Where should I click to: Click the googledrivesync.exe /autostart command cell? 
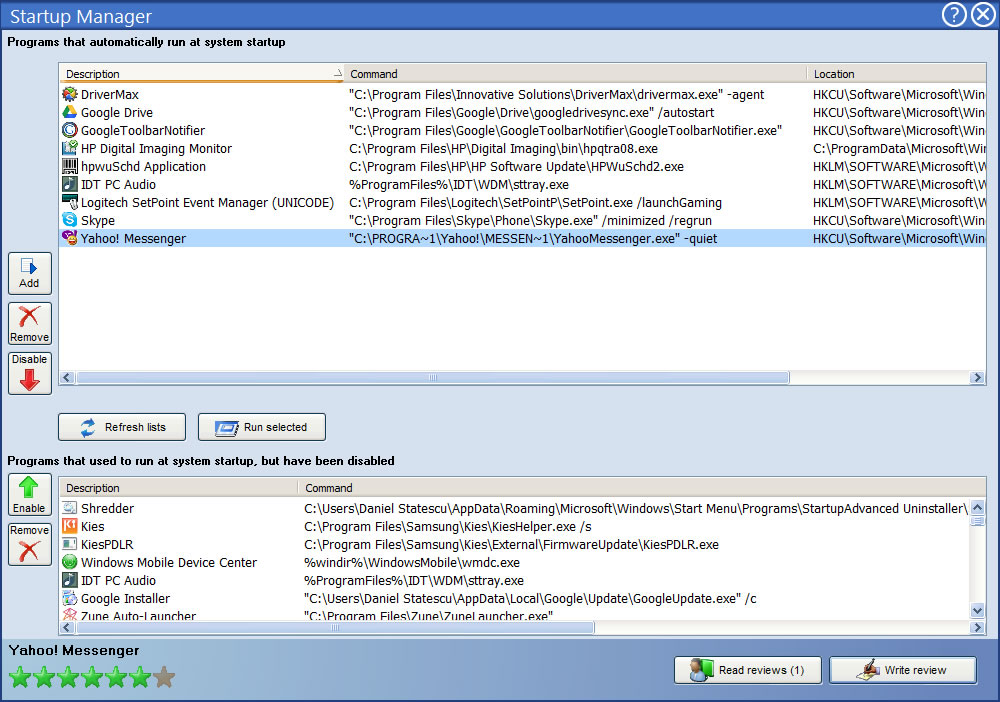(x=531, y=113)
